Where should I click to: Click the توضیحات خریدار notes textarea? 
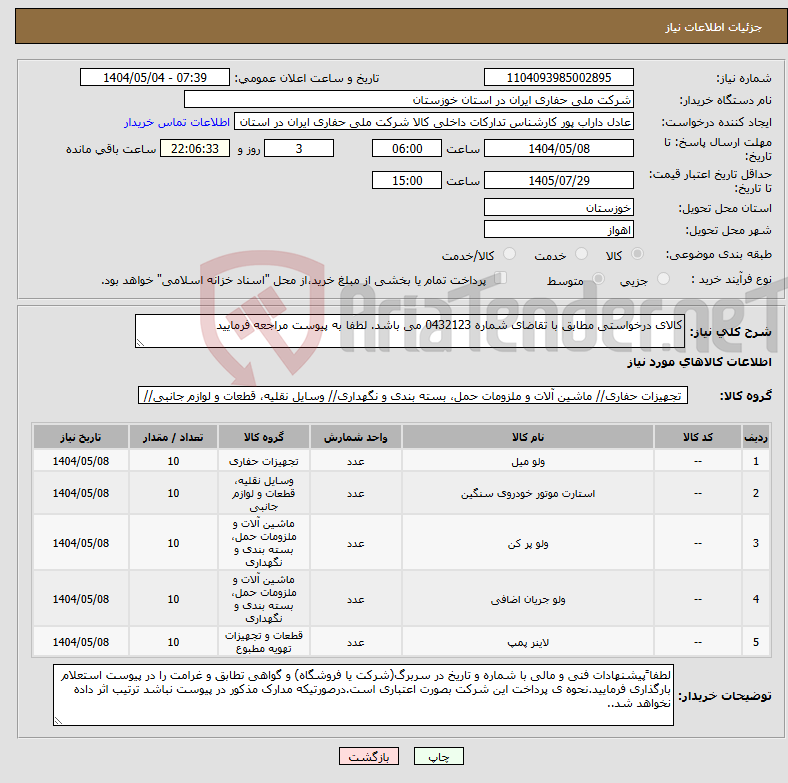coord(363,695)
